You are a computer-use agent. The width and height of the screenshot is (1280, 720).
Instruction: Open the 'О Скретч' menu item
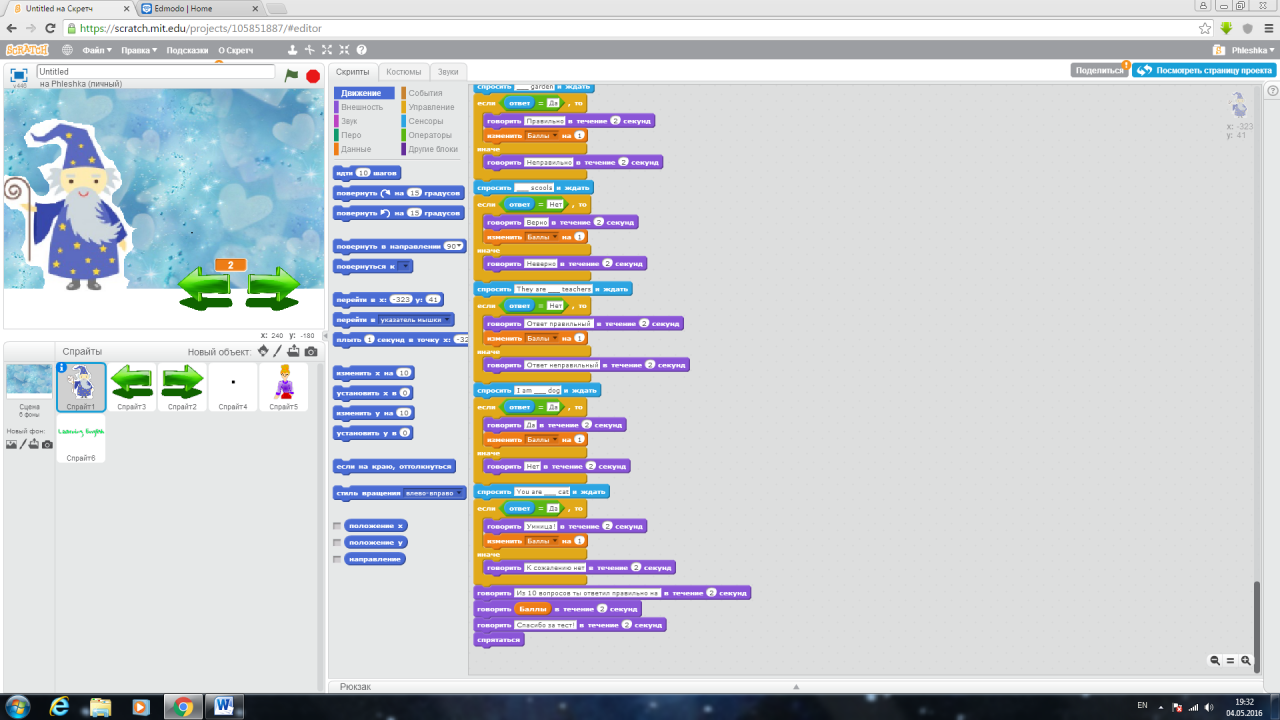pos(236,50)
